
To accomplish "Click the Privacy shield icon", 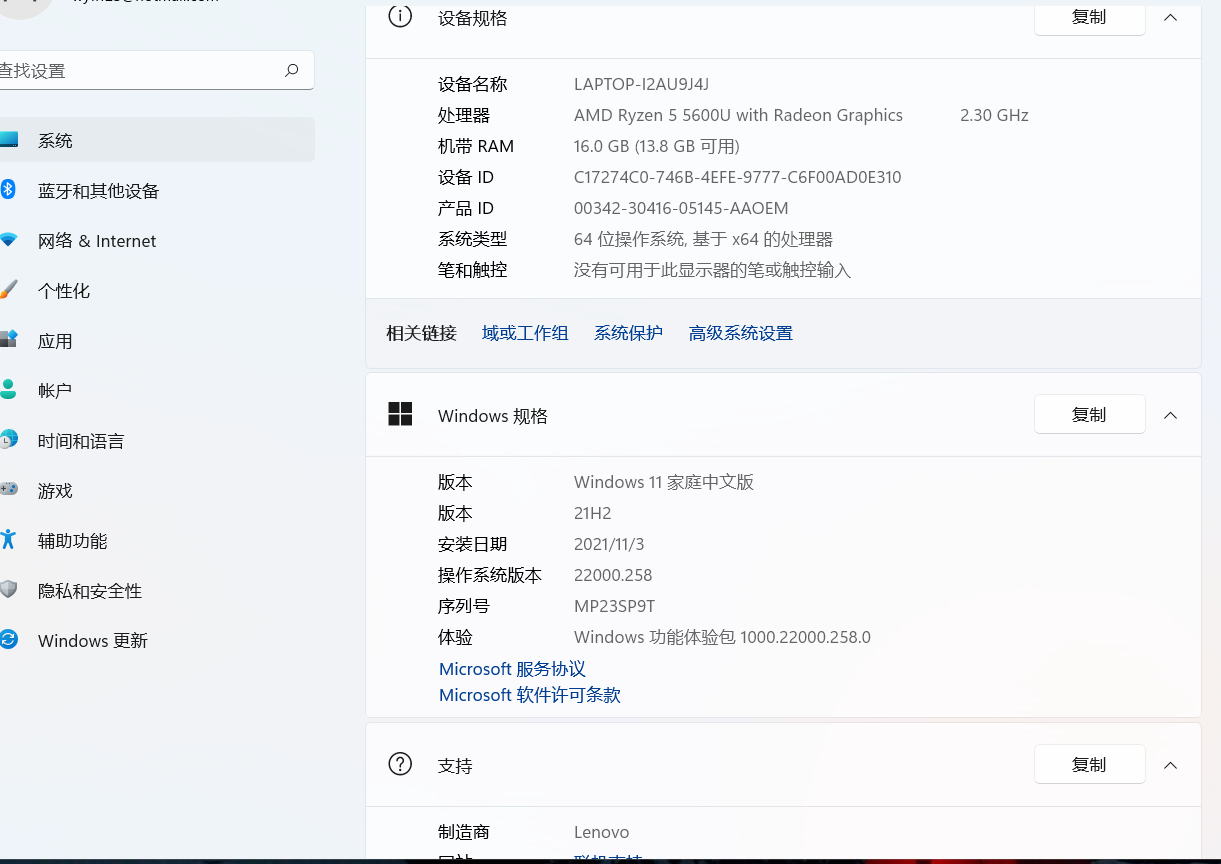I will (8, 589).
